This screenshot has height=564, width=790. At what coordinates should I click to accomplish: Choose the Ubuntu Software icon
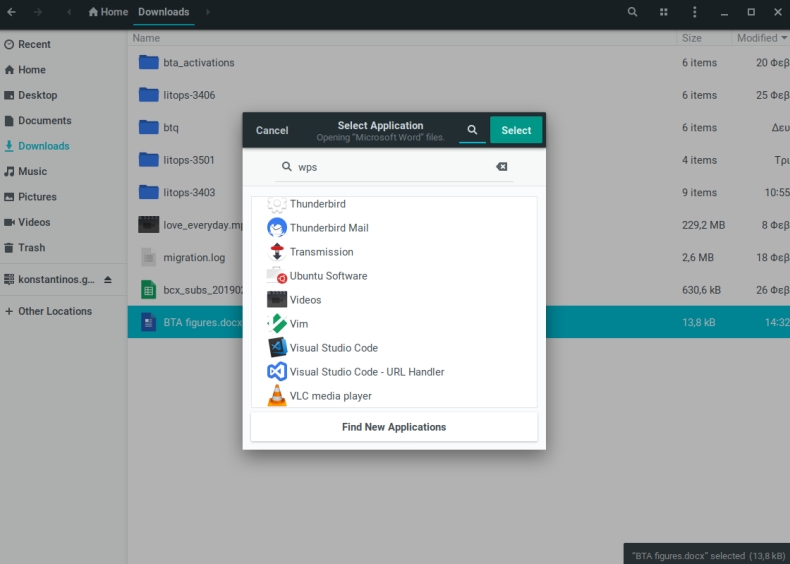click(x=277, y=276)
